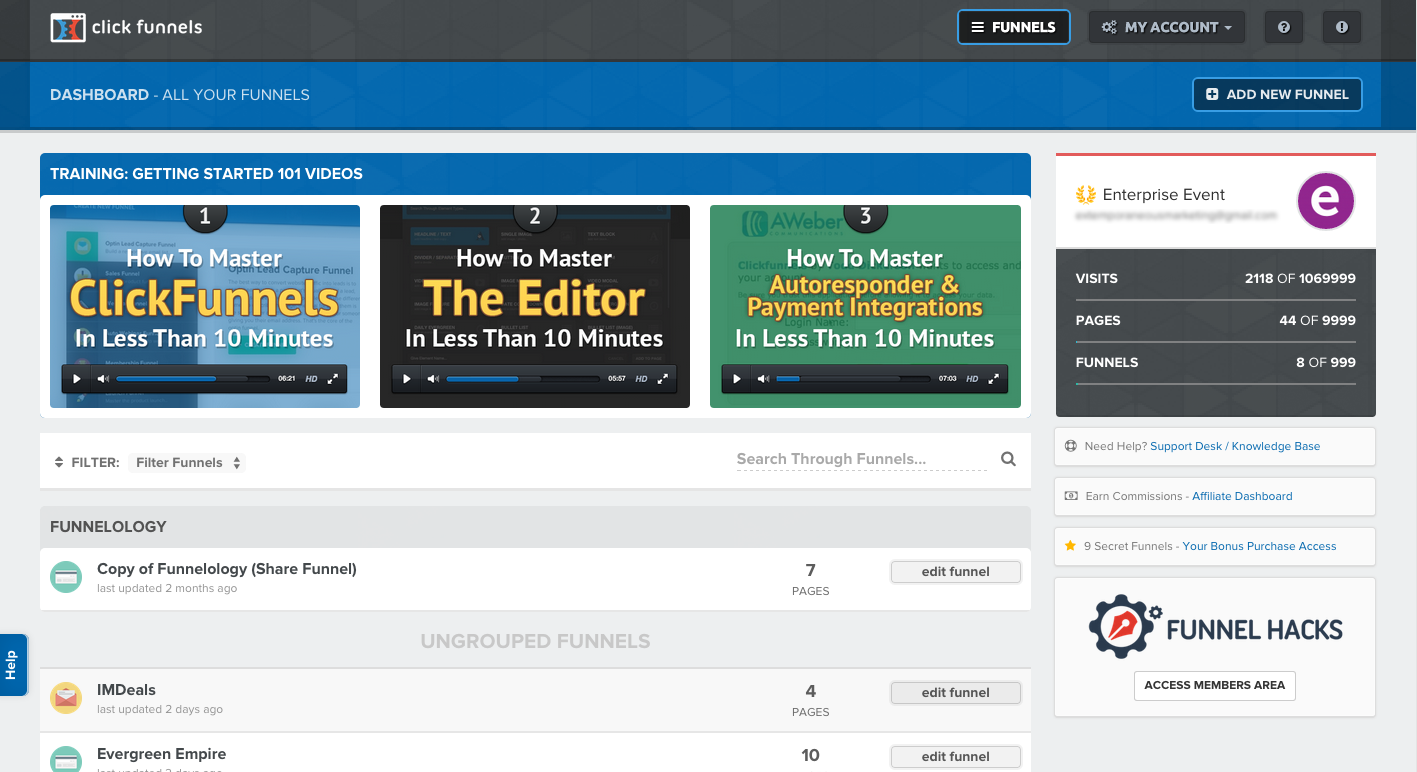
Task: Click the search magnifier icon
Action: coord(1008,459)
